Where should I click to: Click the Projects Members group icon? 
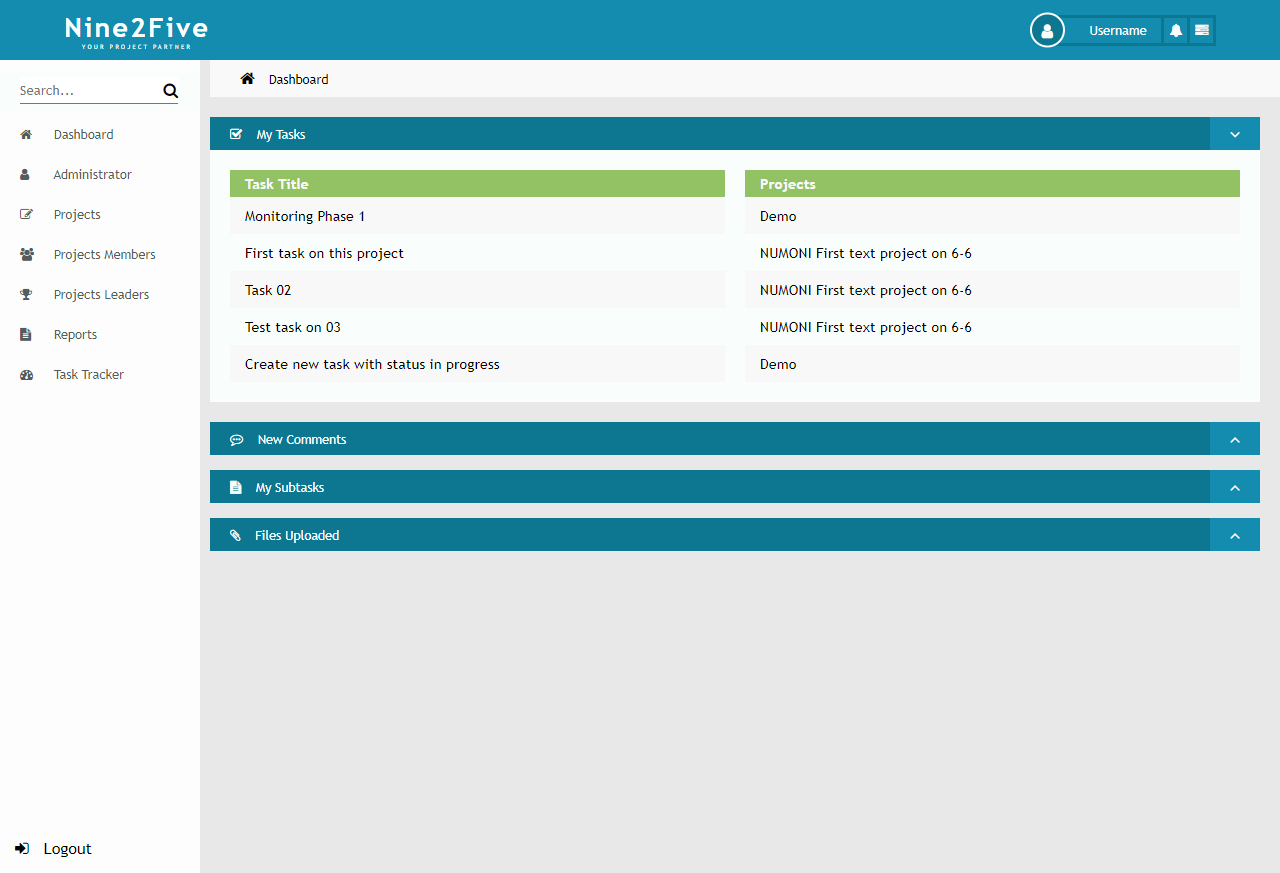pyautogui.click(x=27, y=254)
